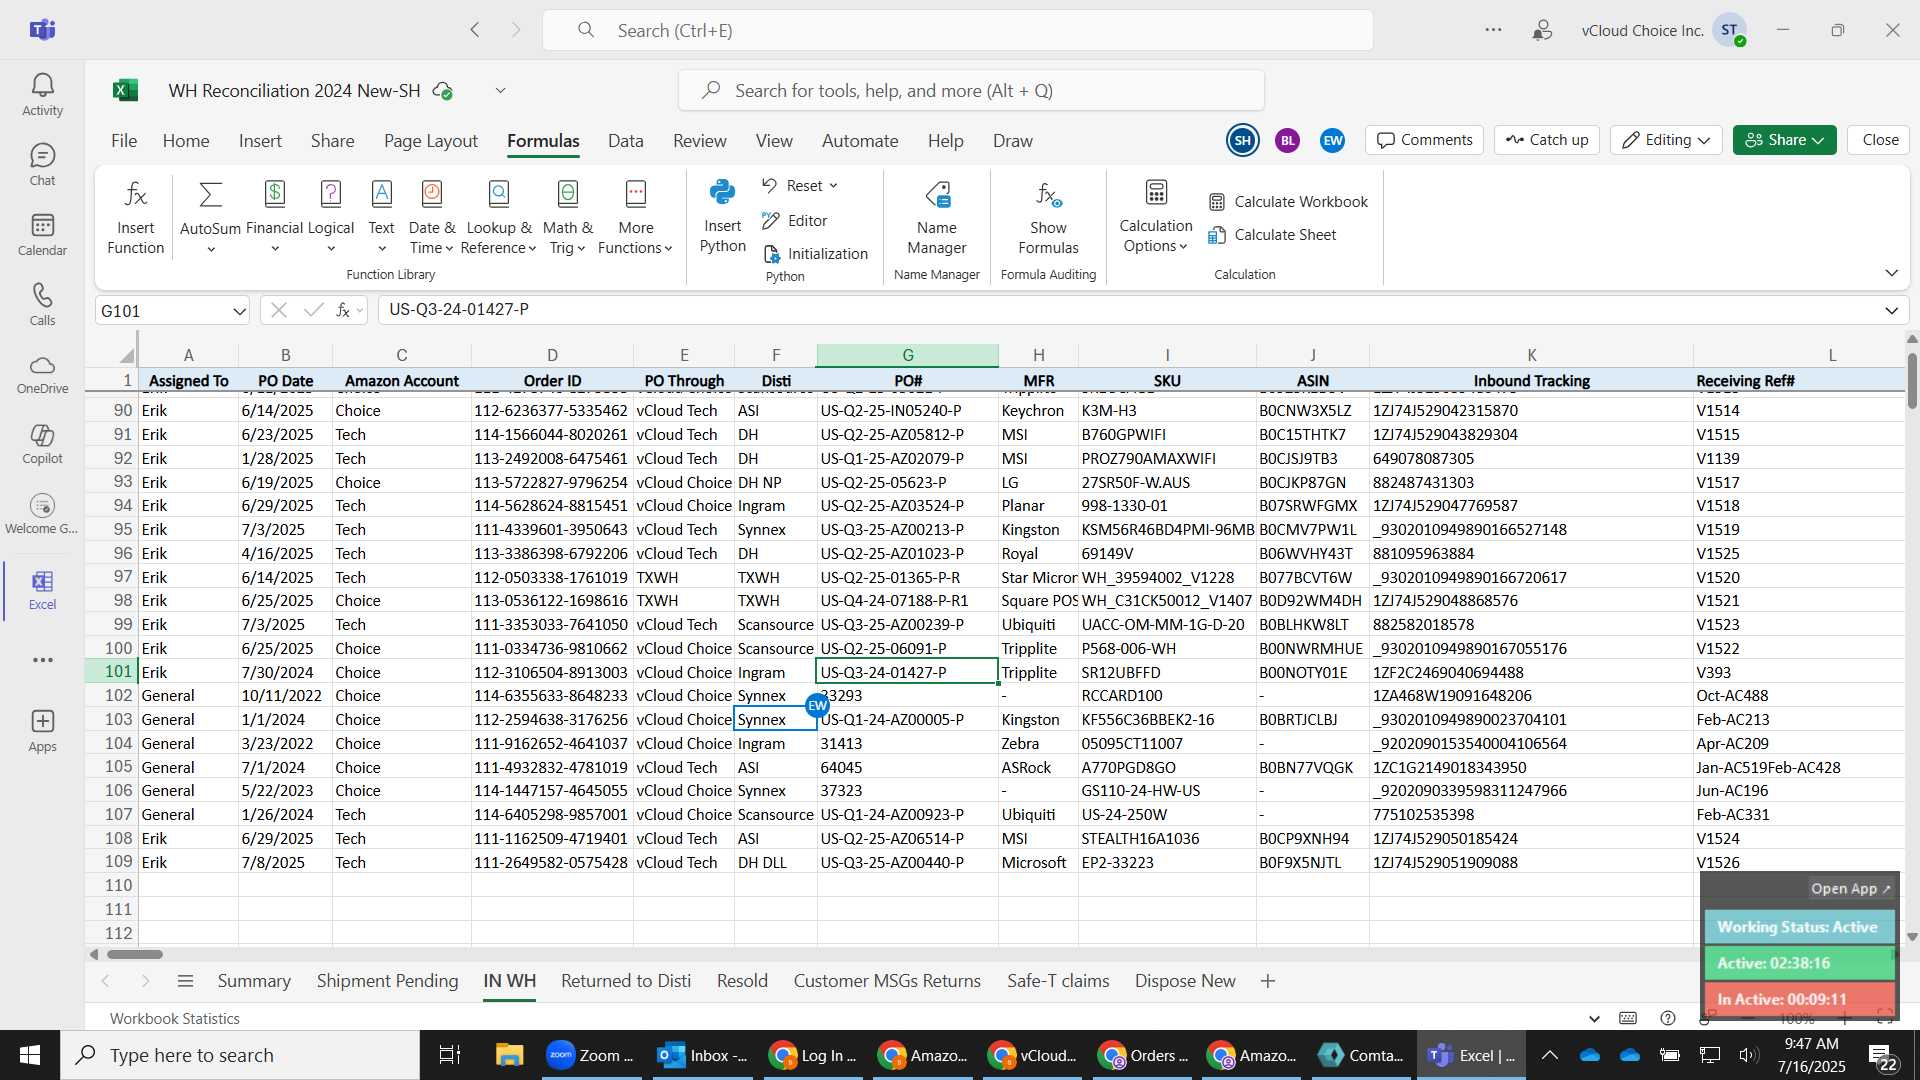Select column G header
This screenshot has width=1920, height=1080.
tap(907, 355)
